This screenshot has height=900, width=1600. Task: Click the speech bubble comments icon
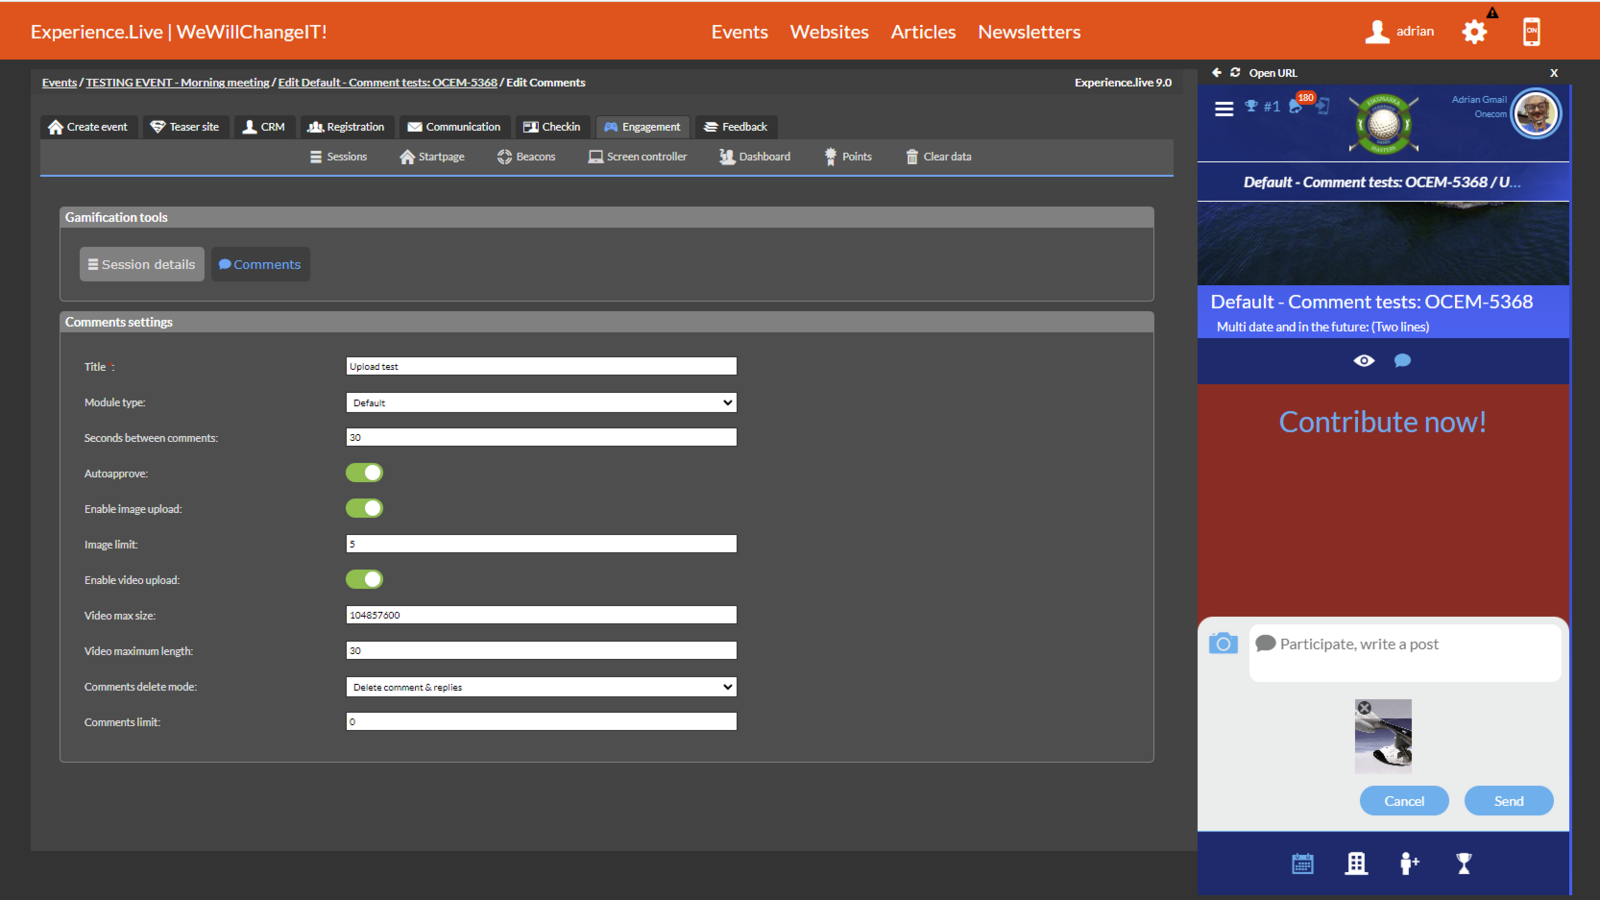1402,361
